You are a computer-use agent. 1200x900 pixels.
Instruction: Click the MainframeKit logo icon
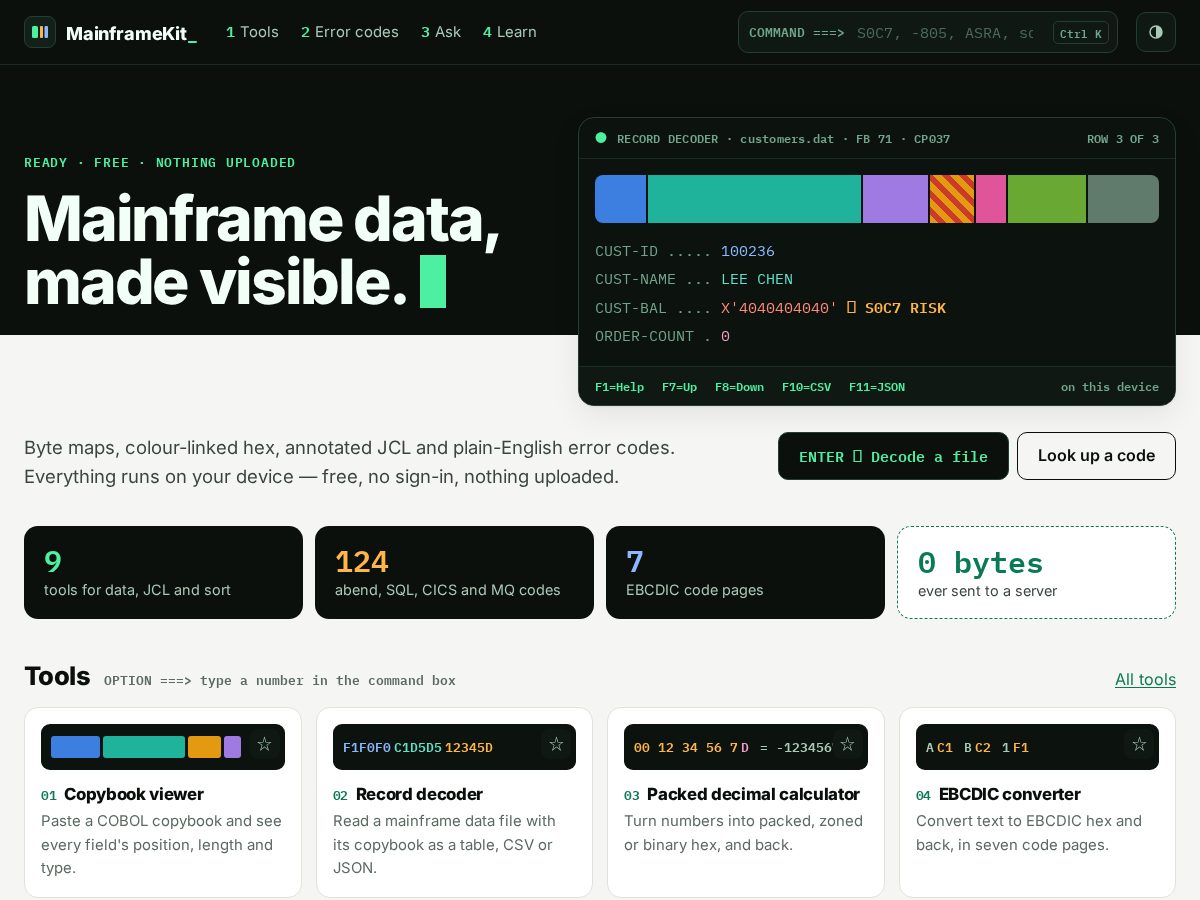[40, 32]
